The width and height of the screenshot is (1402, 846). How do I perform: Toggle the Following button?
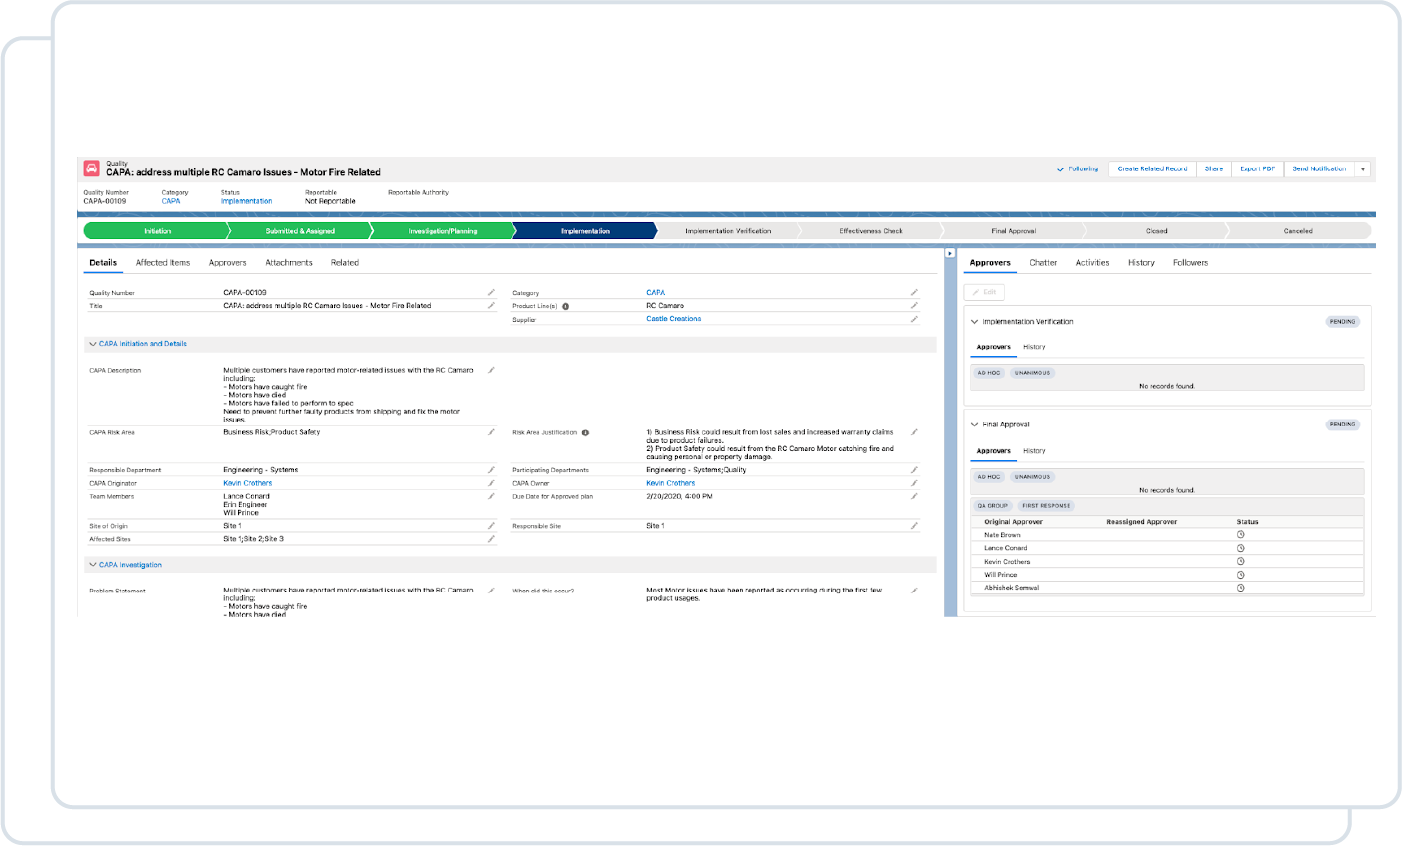pyautogui.click(x=1077, y=169)
